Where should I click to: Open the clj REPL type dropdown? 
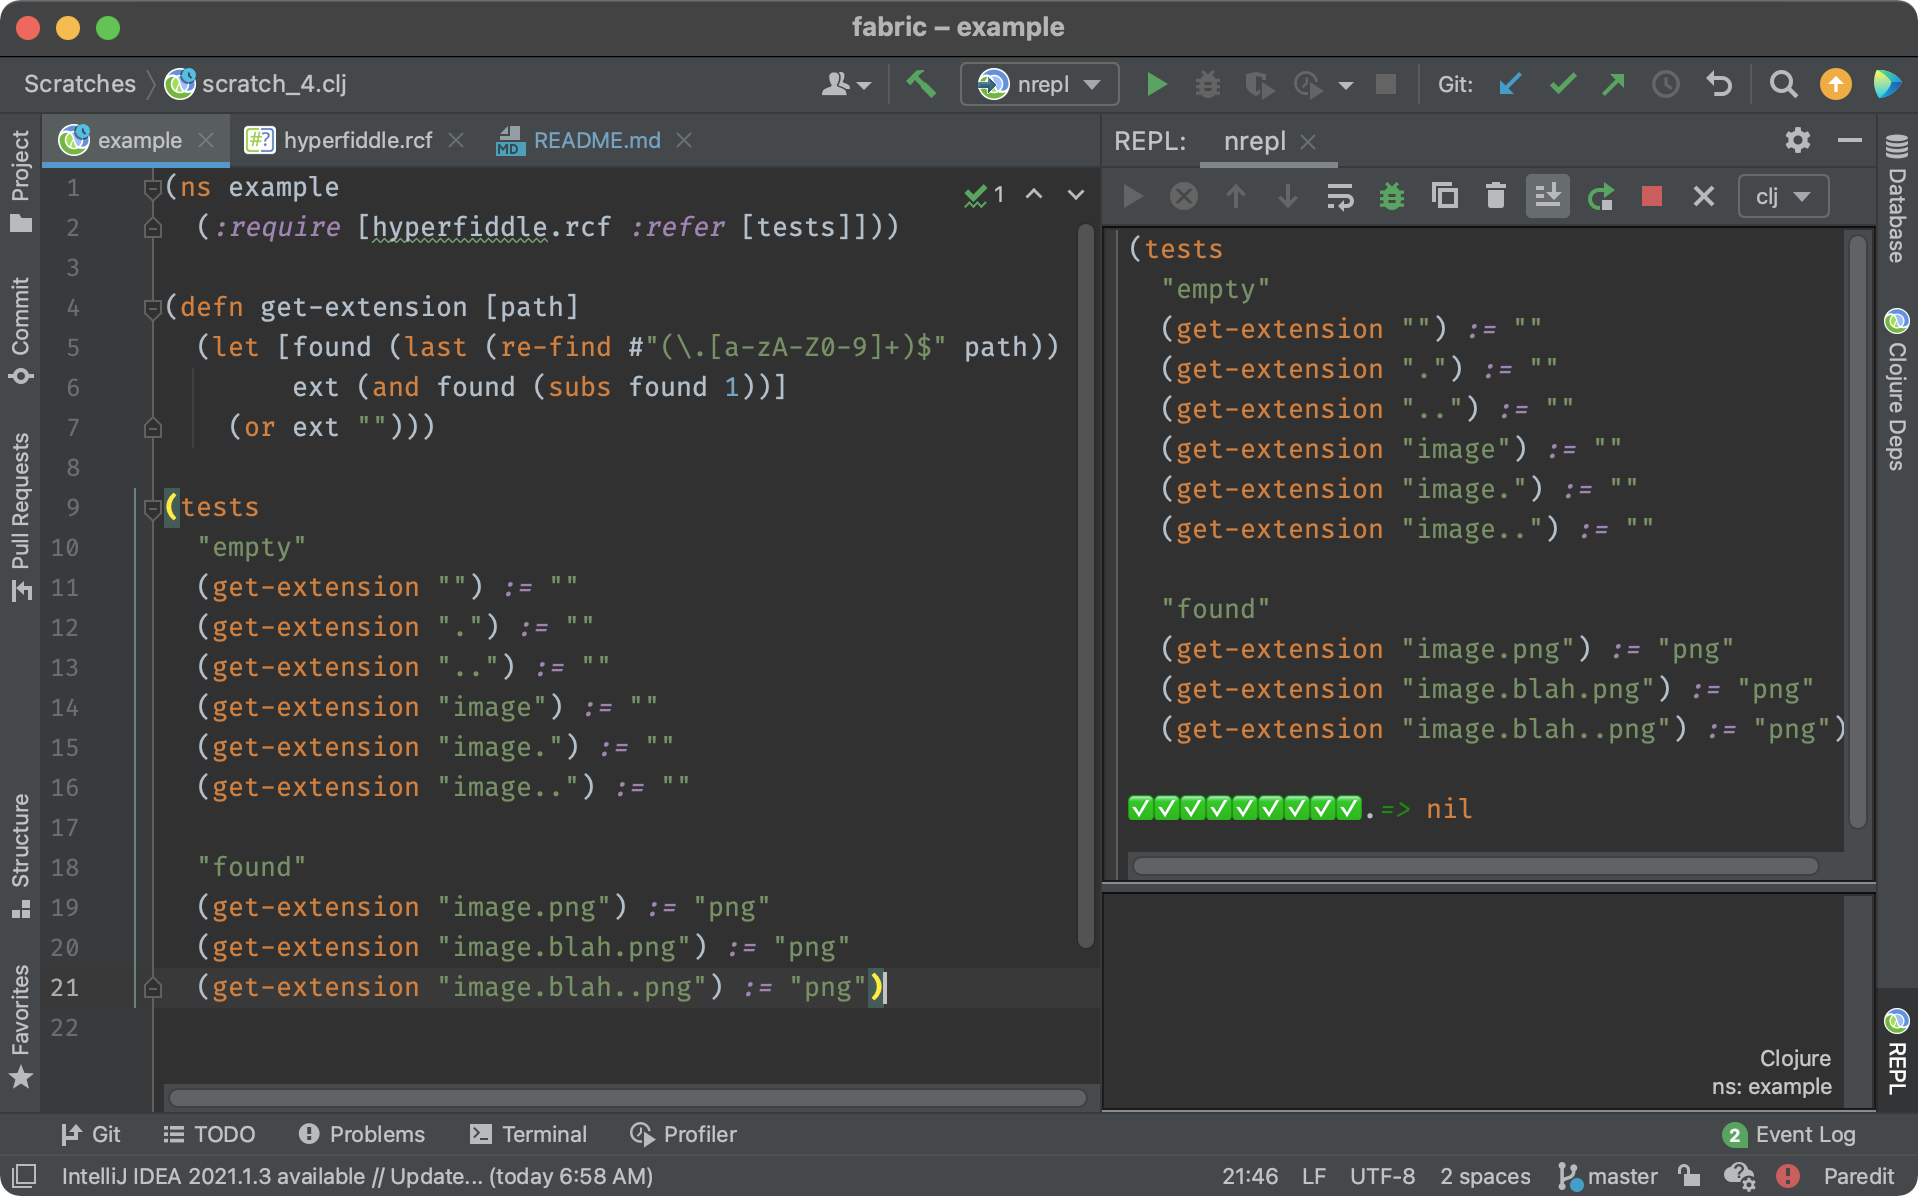[x=1783, y=196]
